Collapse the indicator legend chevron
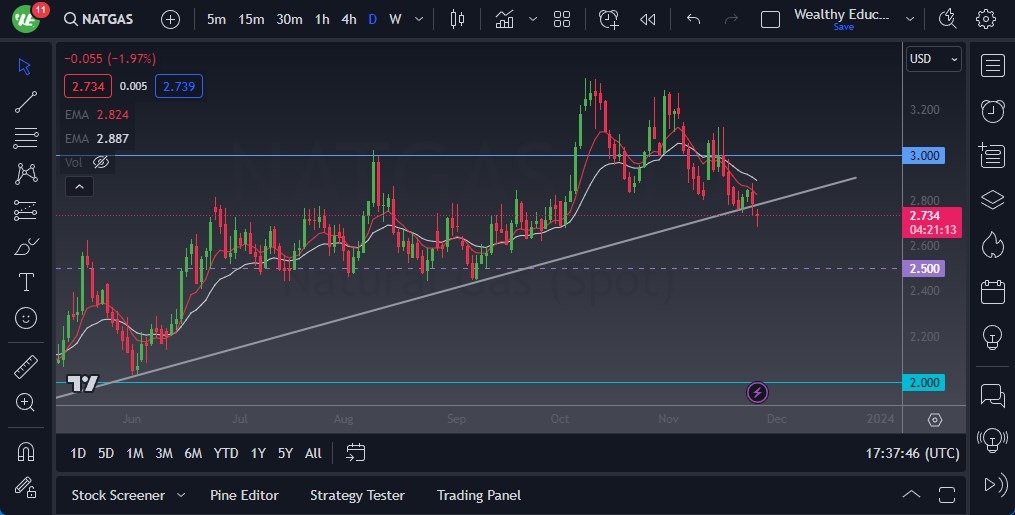The height and width of the screenshot is (515, 1015). (x=78, y=186)
